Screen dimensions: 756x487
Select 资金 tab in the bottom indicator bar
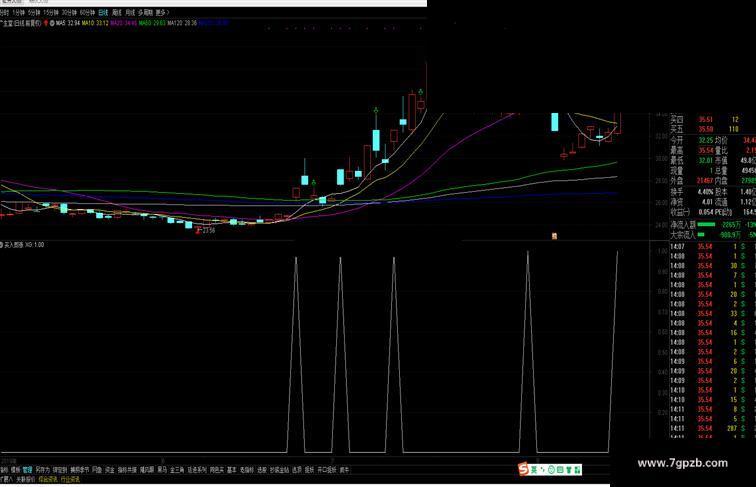109,470
